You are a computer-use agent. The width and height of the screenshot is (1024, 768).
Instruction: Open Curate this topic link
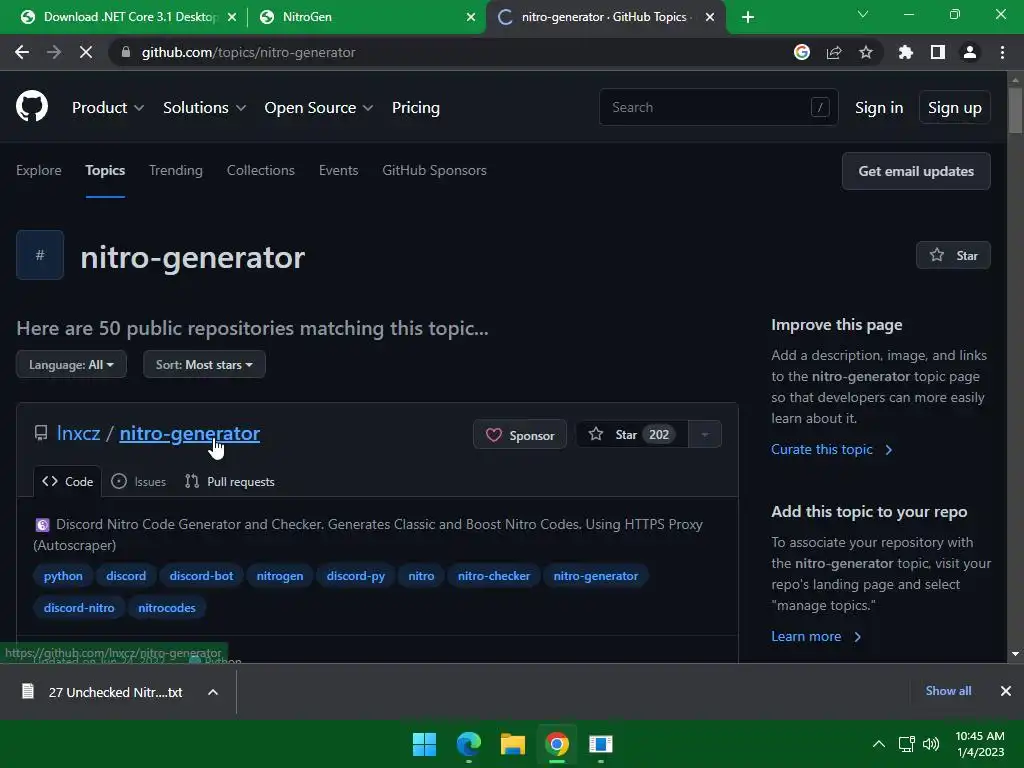[831, 449]
